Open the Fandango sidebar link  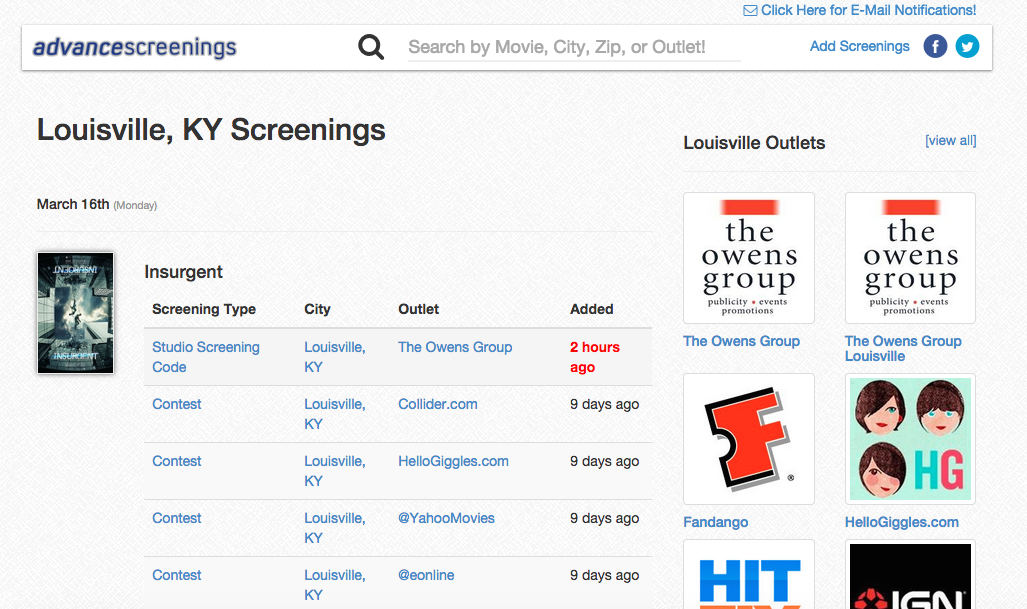[715, 522]
